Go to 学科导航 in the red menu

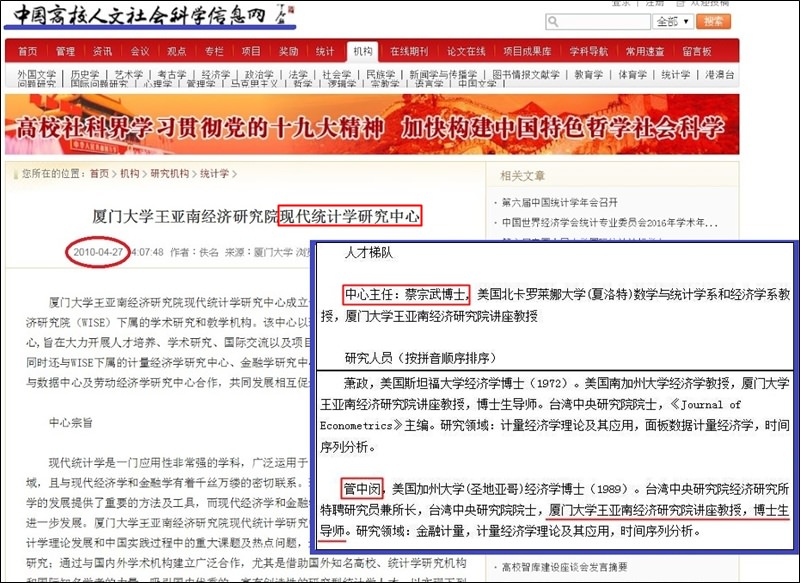(589, 51)
